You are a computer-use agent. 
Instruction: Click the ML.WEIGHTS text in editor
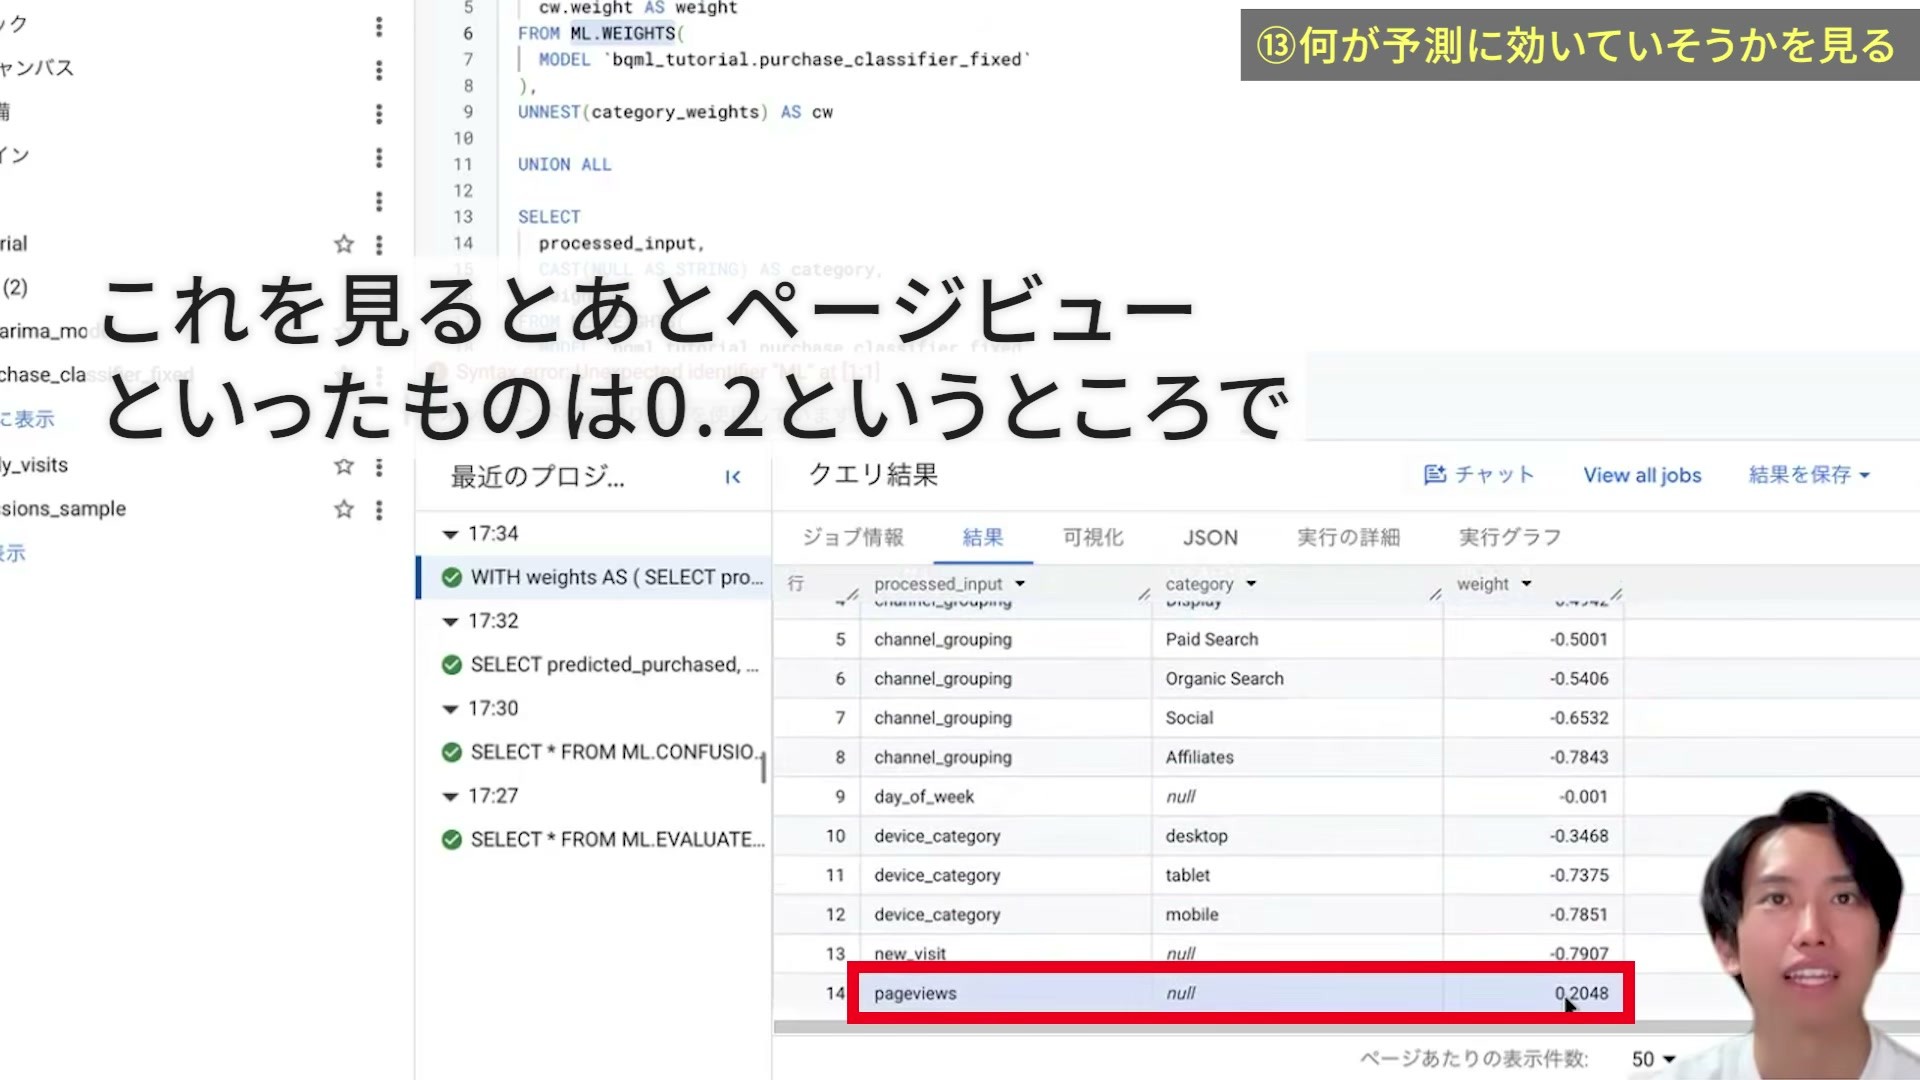click(x=623, y=33)
